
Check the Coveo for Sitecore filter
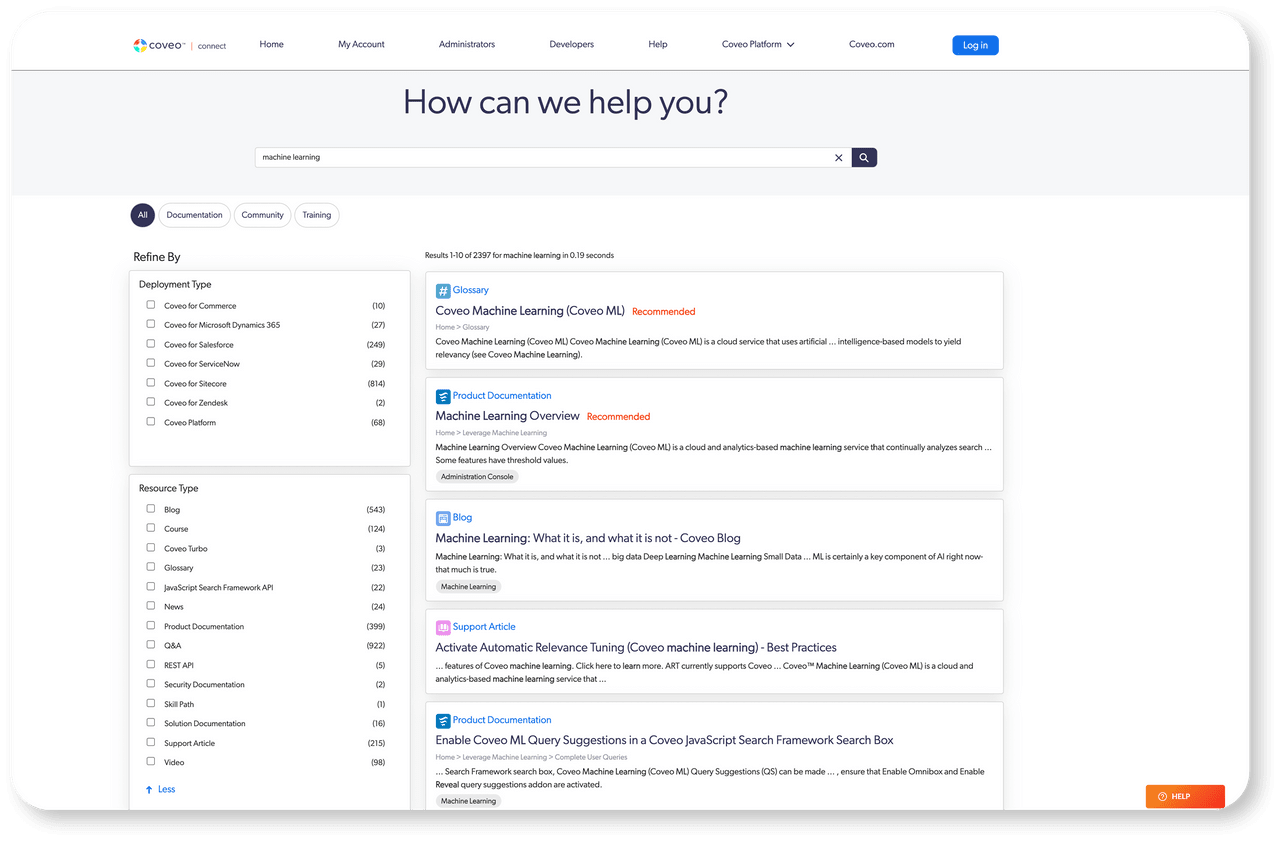pyautogui.click(x=150, y=383)
